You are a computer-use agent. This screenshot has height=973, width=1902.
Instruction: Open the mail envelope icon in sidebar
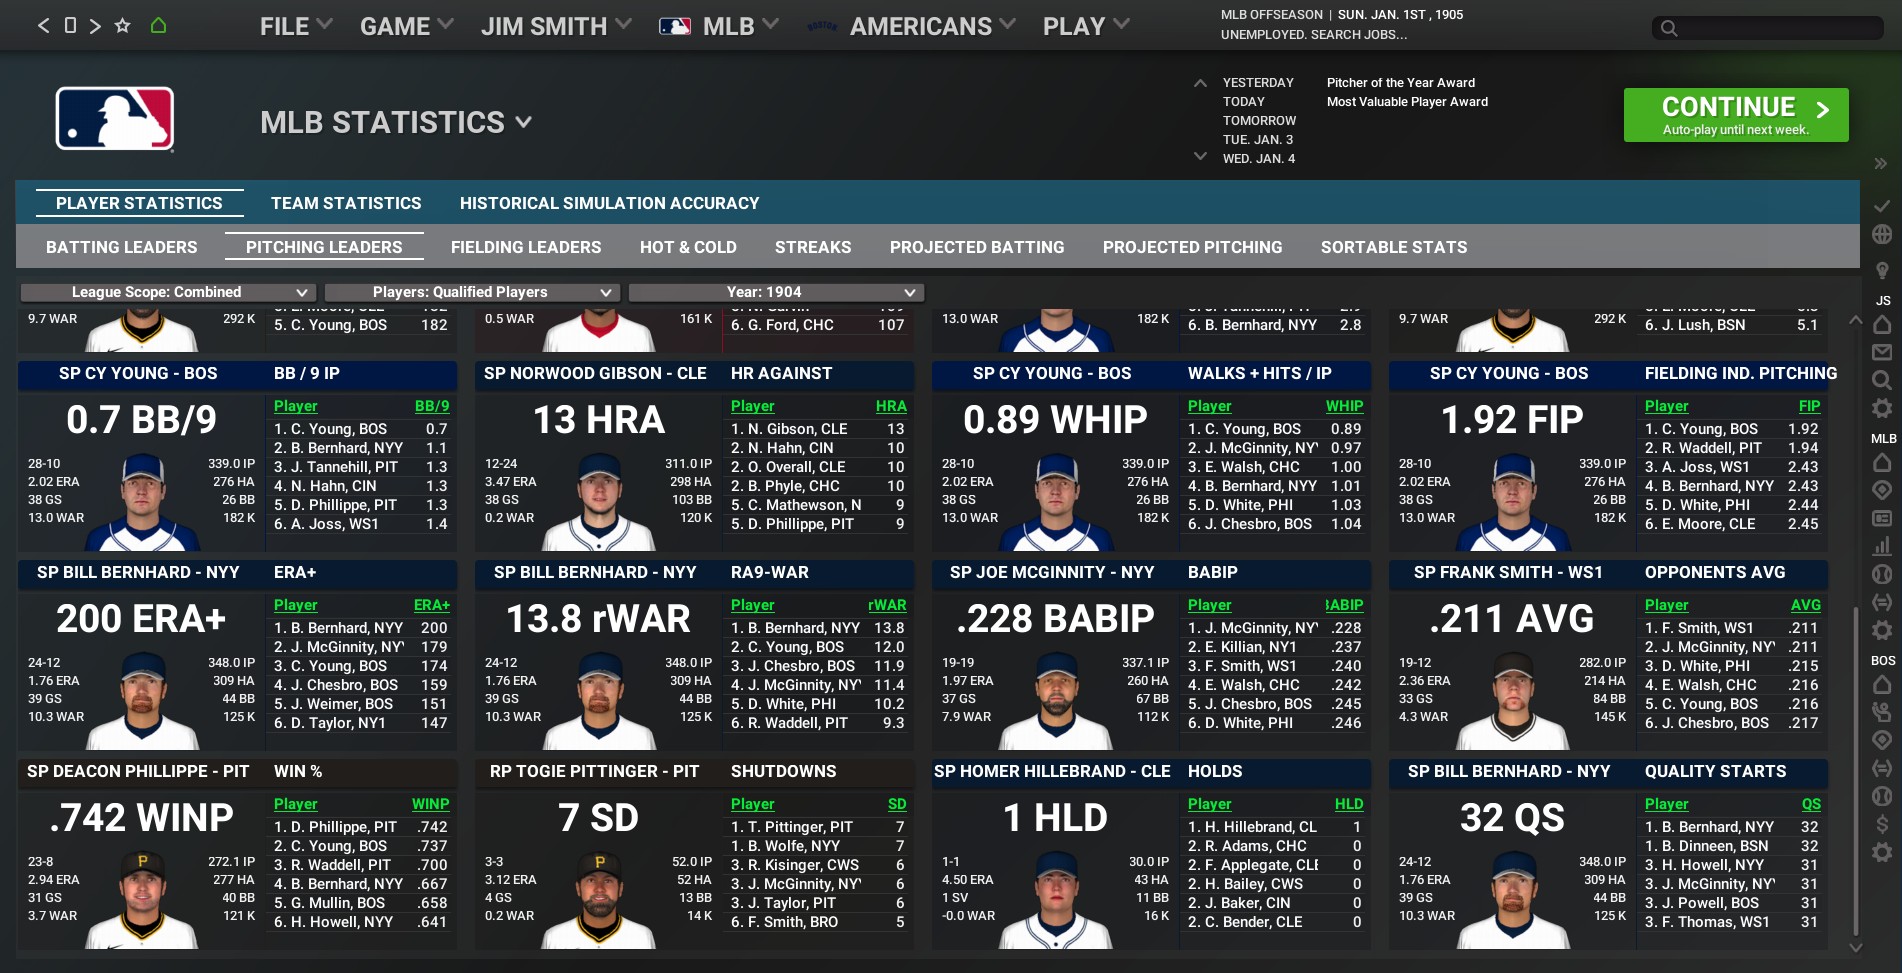click(x=1882, y=352)
